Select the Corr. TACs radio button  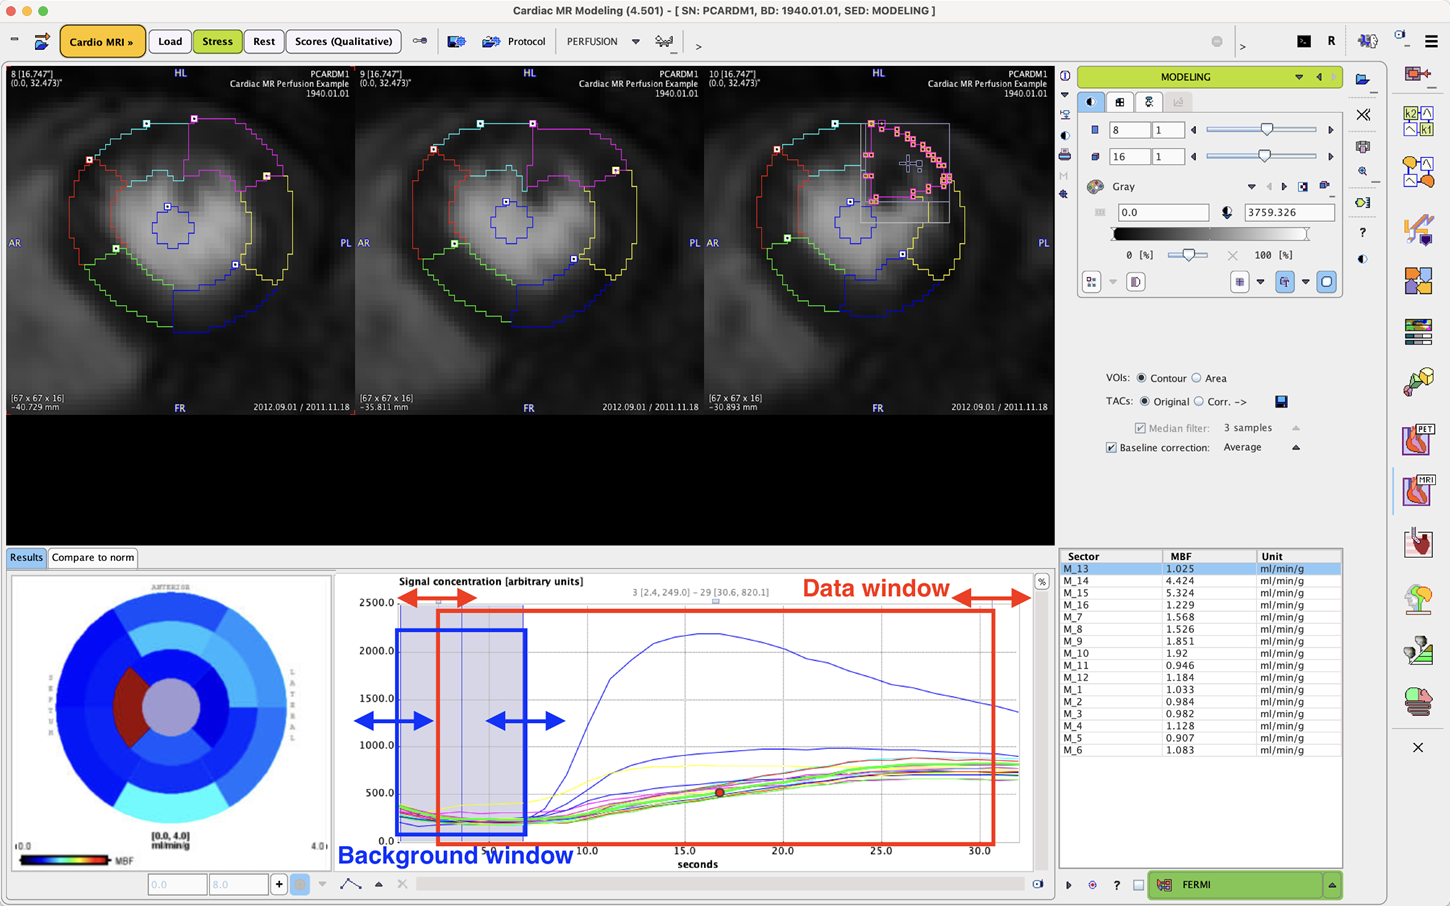click(1199, 401)
